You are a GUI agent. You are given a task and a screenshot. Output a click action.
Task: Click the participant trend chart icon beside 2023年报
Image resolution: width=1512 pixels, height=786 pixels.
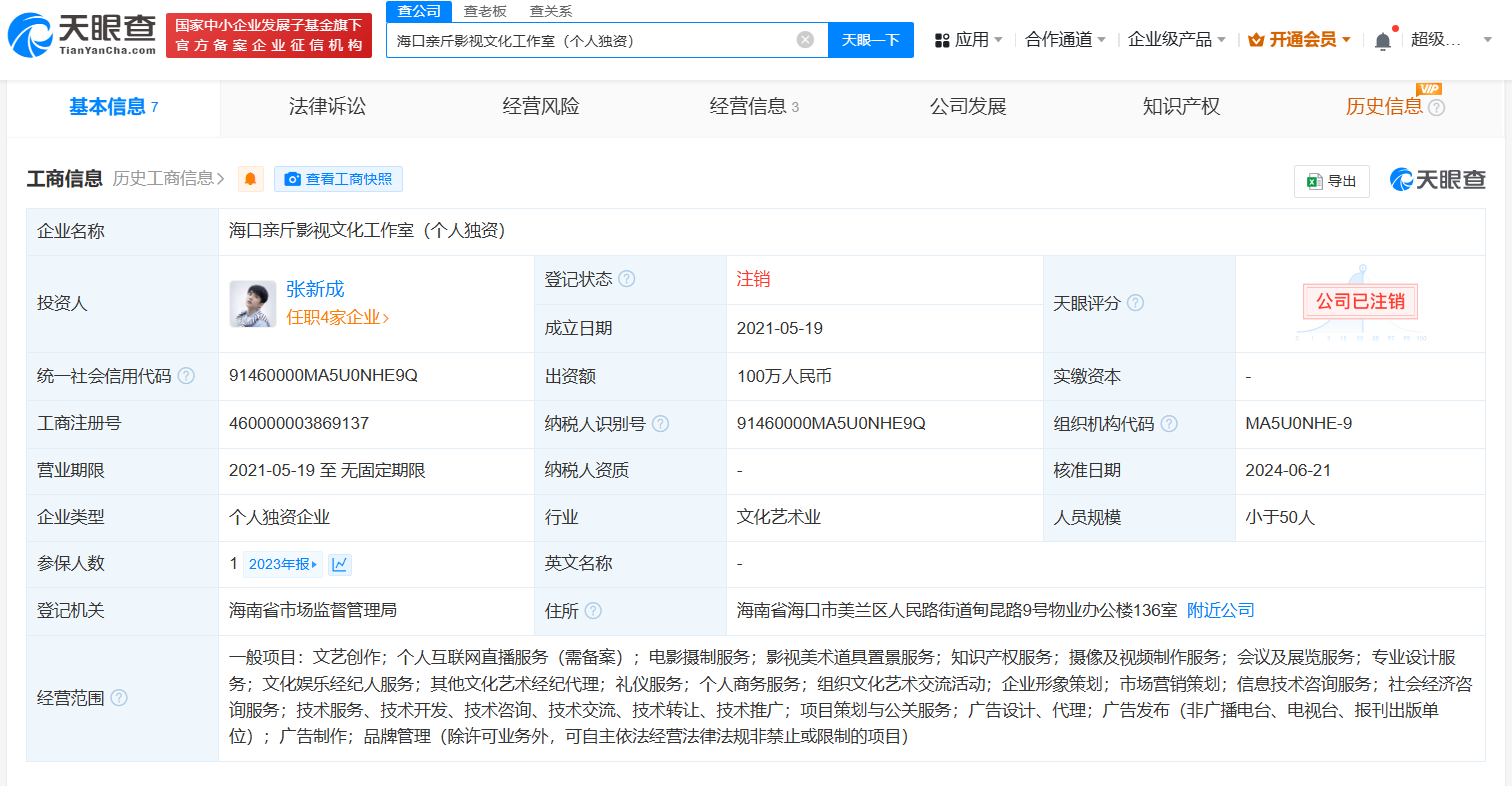pyautogui.click(x=338, y=563)
